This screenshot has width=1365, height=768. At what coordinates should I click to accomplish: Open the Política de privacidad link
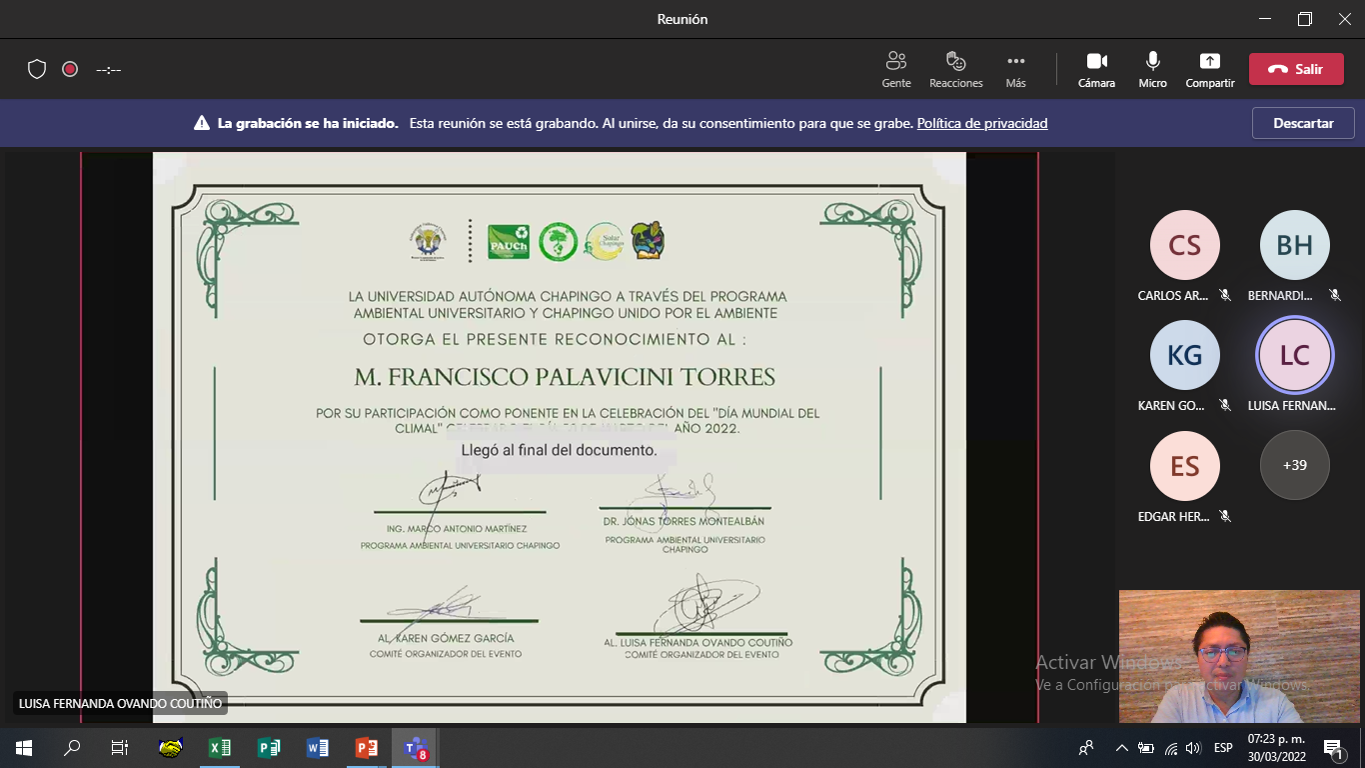click(982, 123)
